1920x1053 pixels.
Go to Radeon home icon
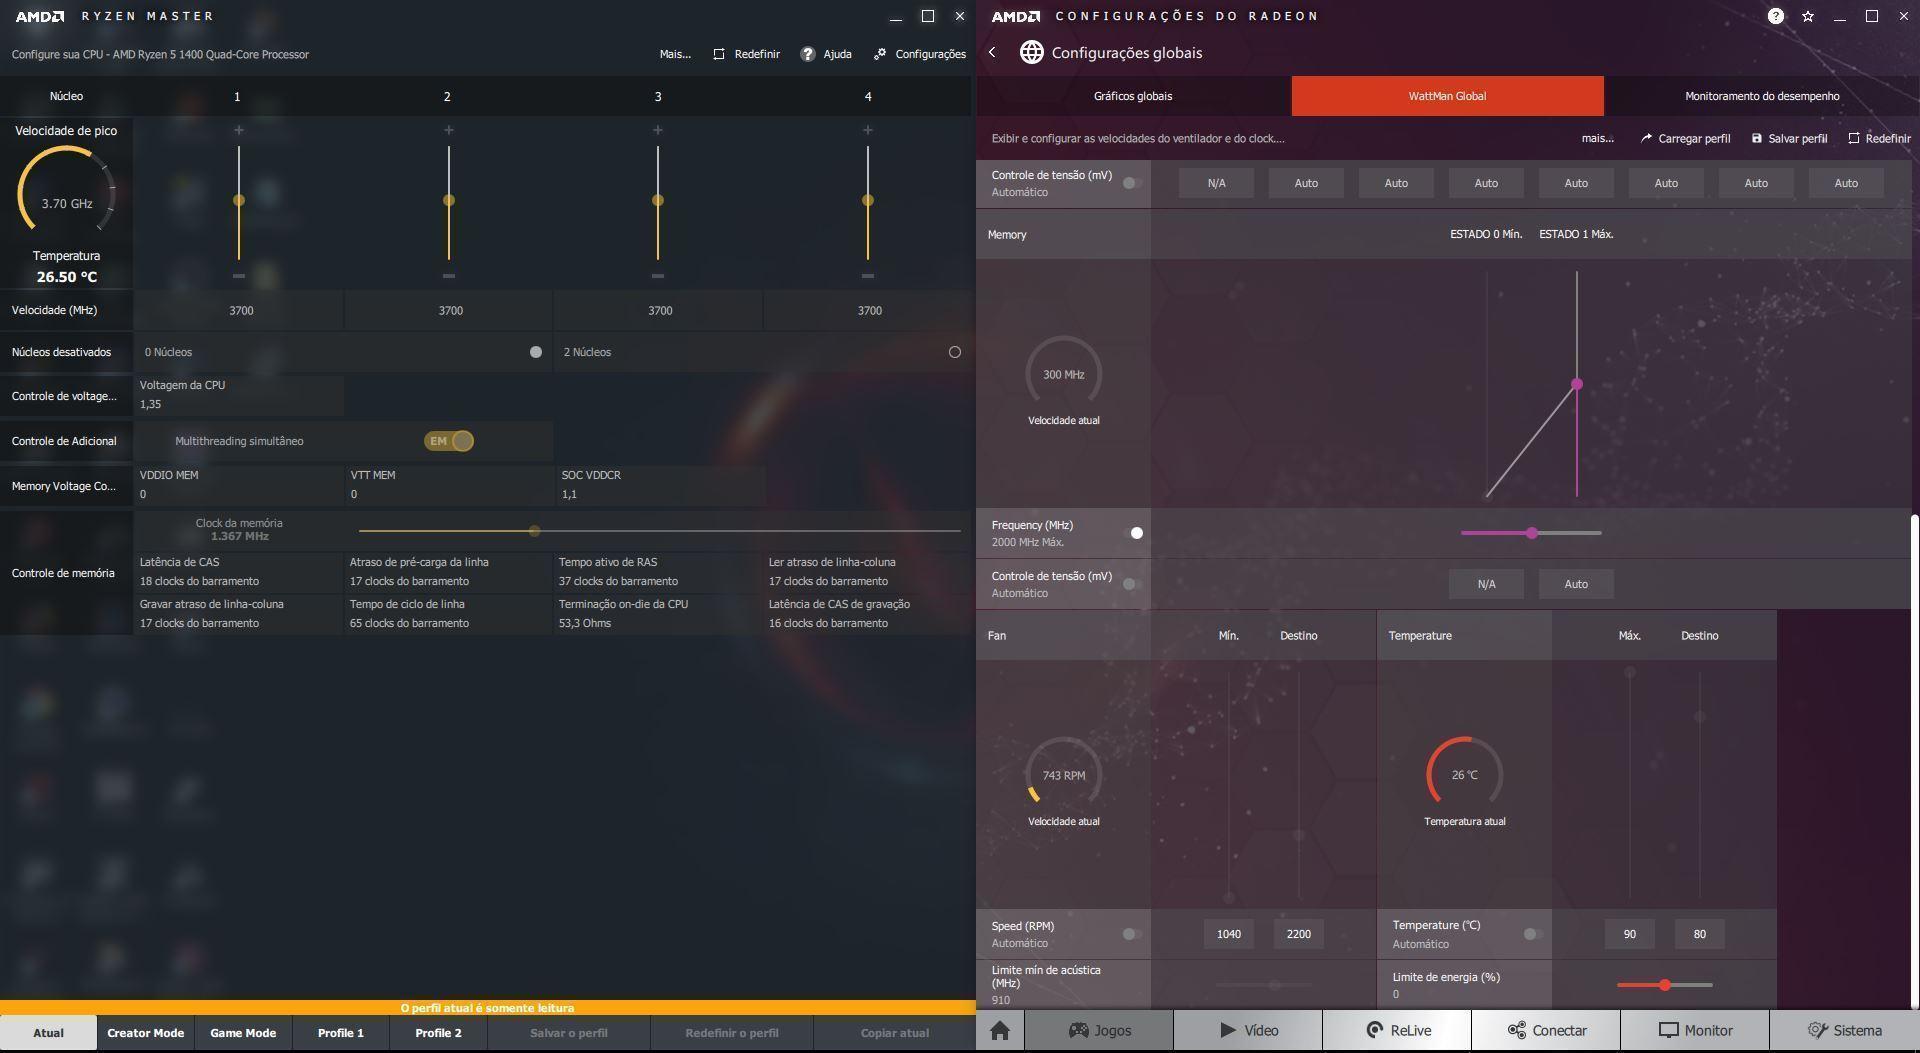[x=1000, y=1030]
